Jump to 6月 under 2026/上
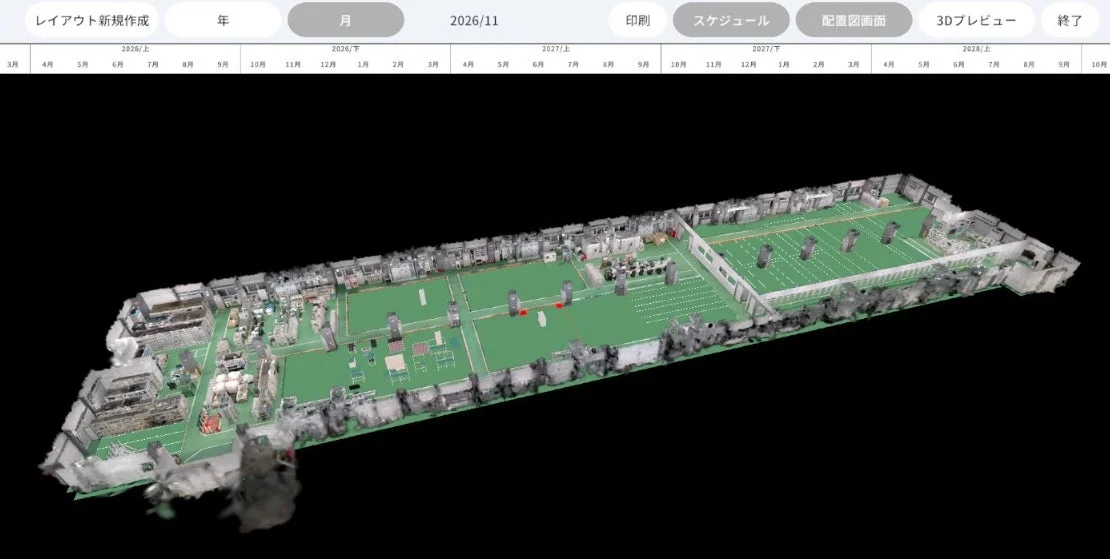The width and height of the screenshot is (1110, 559). [118, 64]
